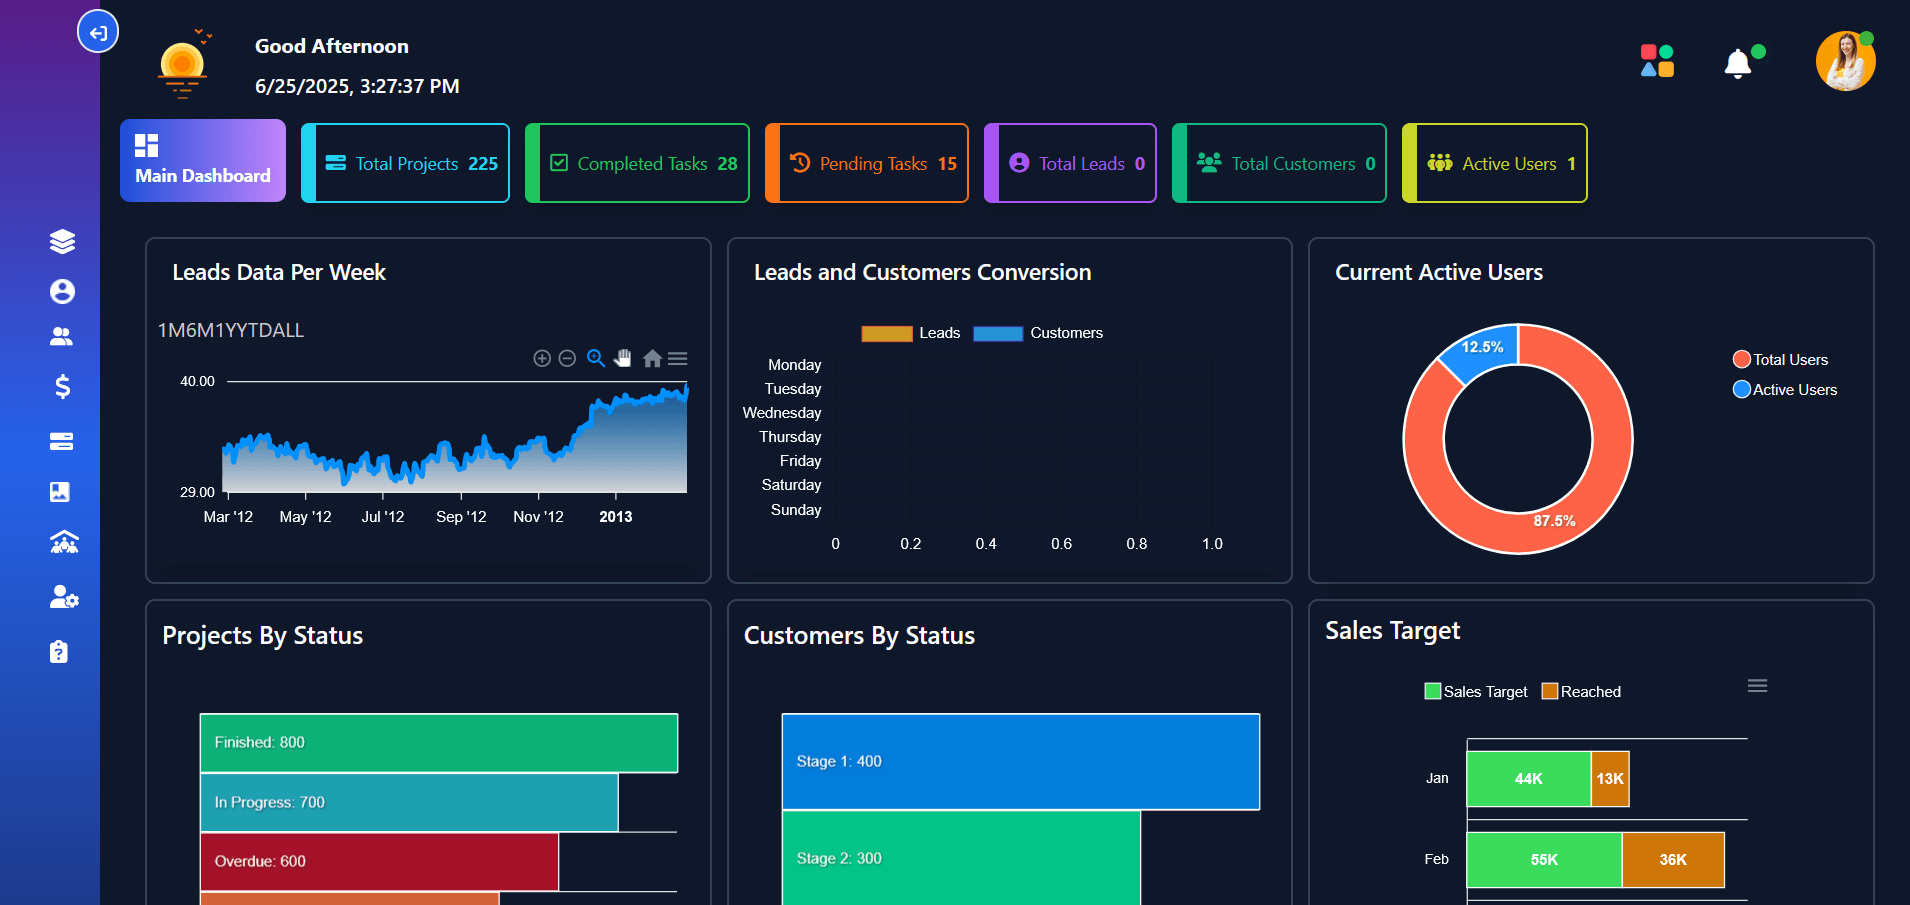Open the server stack sidebar icon

click(x=62, y=441)
